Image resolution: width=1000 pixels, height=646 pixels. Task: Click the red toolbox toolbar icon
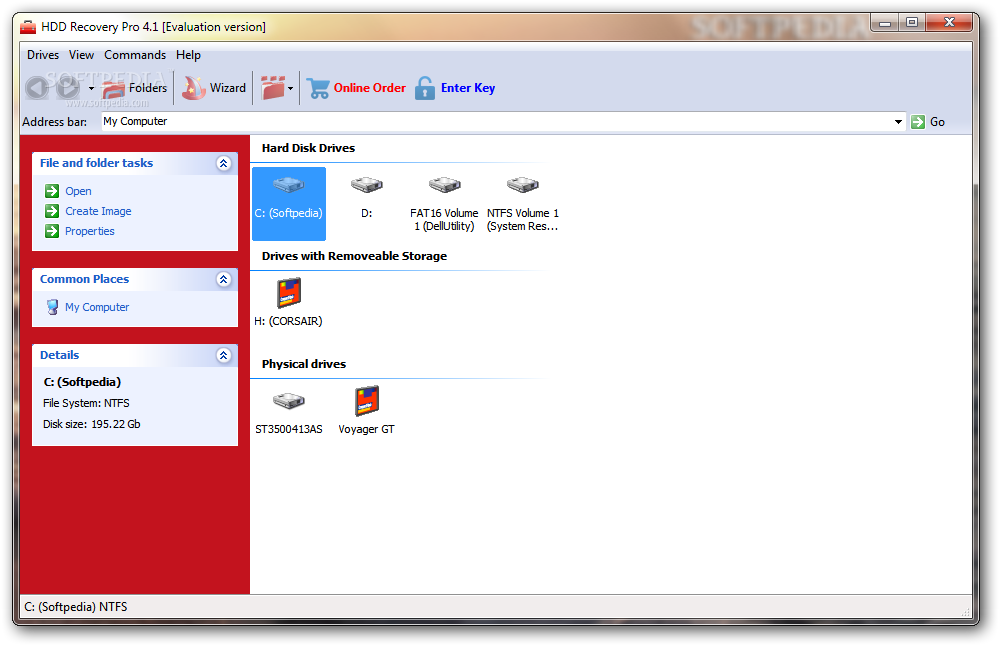point(272,88)
